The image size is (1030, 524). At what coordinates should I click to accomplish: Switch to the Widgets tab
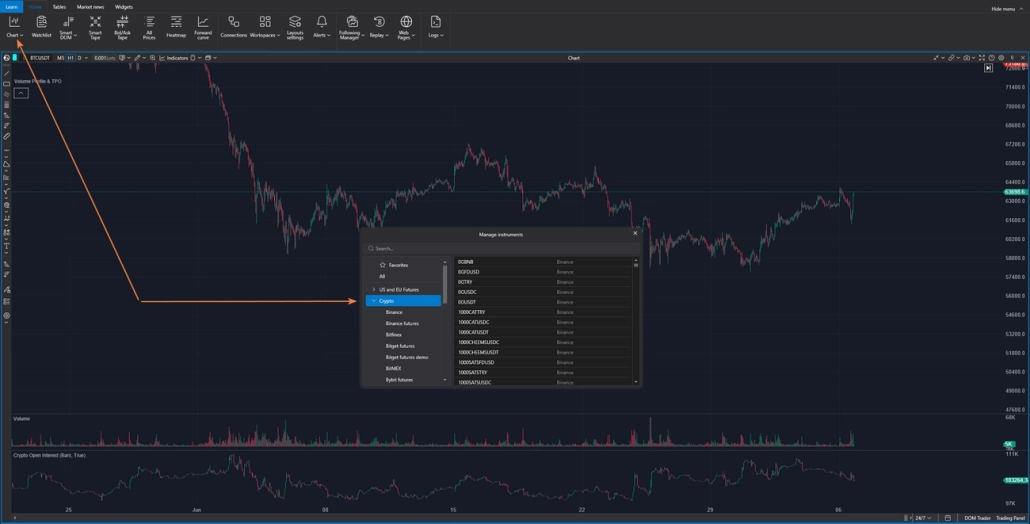(123, 7)
